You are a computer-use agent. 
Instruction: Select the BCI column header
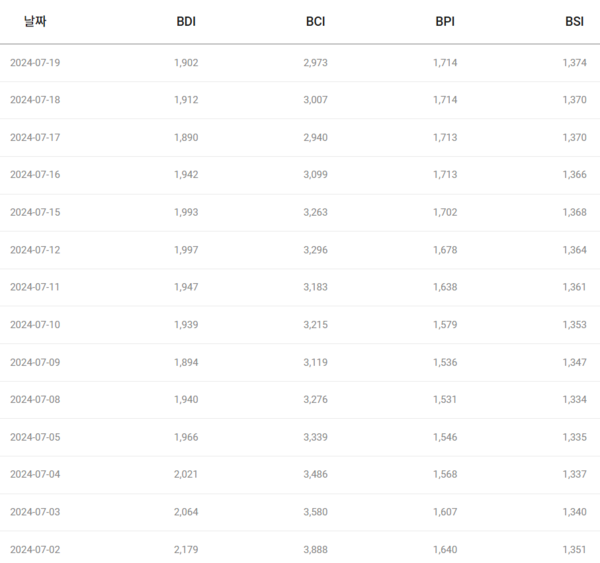[x=315, y=22]
